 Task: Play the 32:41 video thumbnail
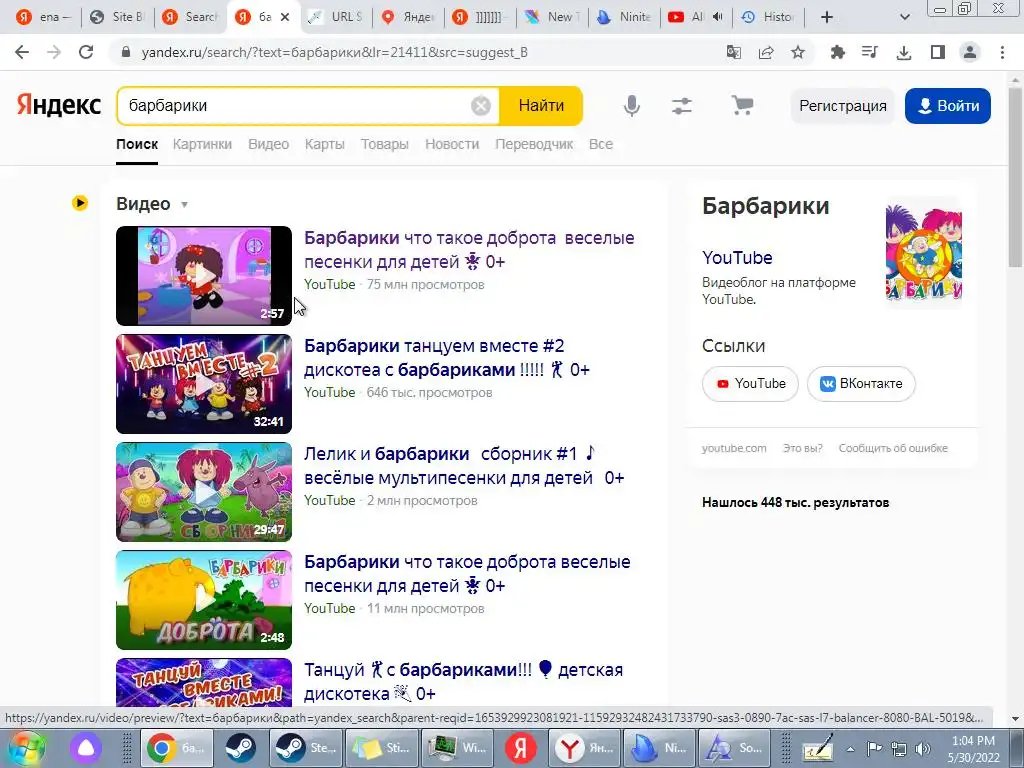(x=204, y=384)
